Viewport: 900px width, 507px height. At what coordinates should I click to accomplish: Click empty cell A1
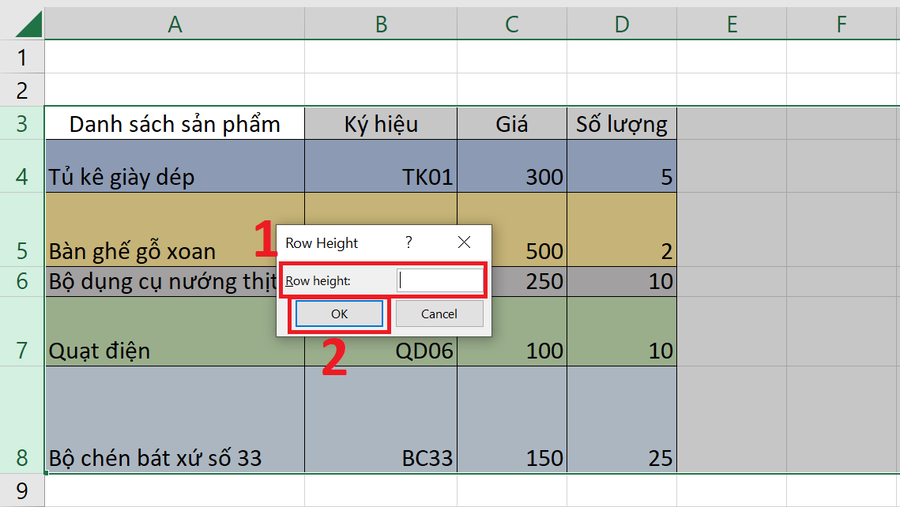click(x=174, y=57)
